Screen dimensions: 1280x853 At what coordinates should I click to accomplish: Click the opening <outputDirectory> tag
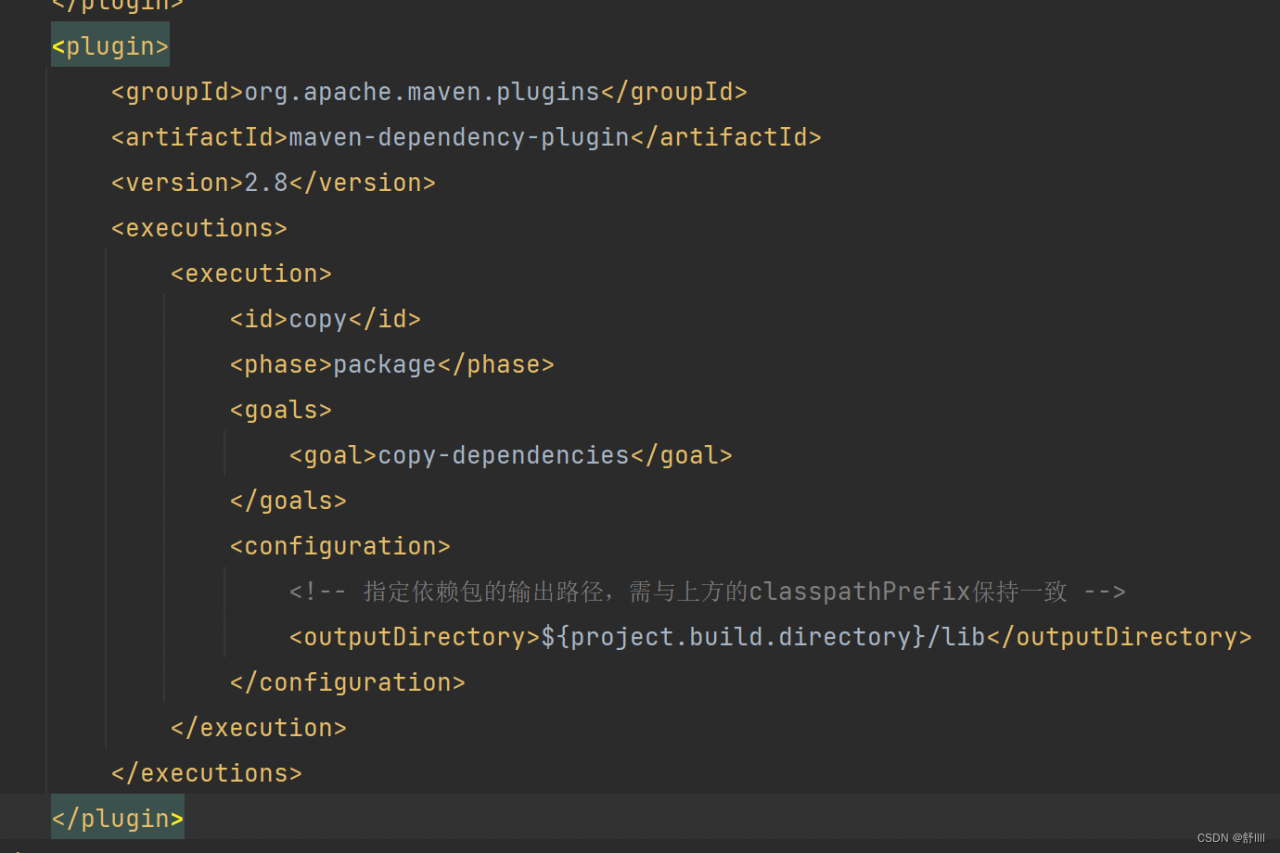click(x=415, y=637)
